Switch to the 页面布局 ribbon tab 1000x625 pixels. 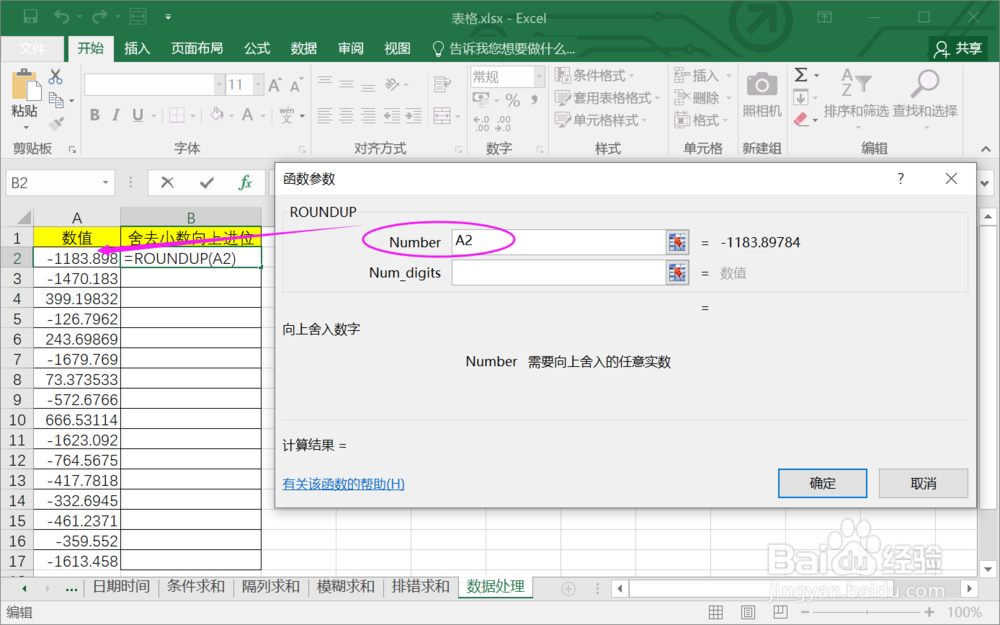197,48
